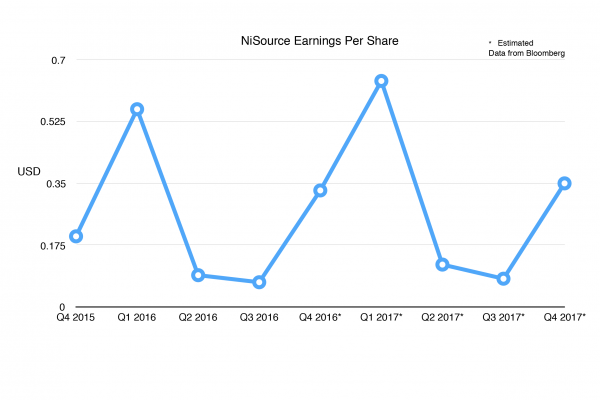The height and width of the screenshot is (400, 600).
Task: Select the Estimated legend note
Action: [x=521, y=41]
